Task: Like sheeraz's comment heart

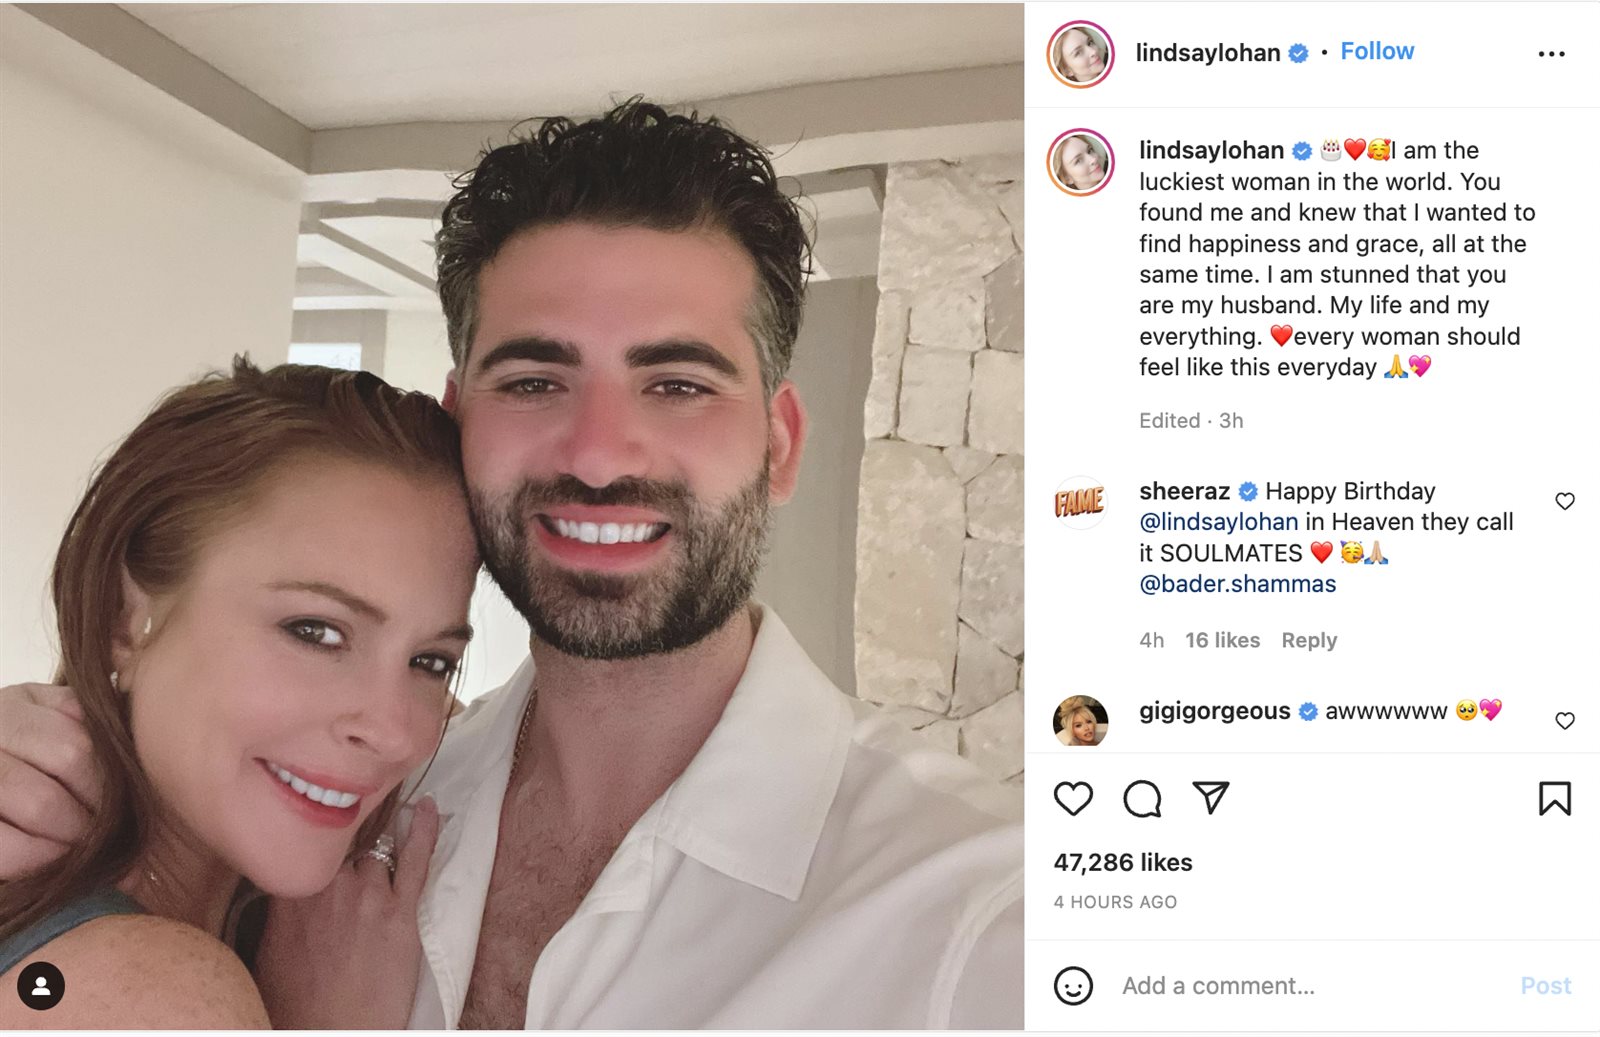Action: coord(1565,501)
